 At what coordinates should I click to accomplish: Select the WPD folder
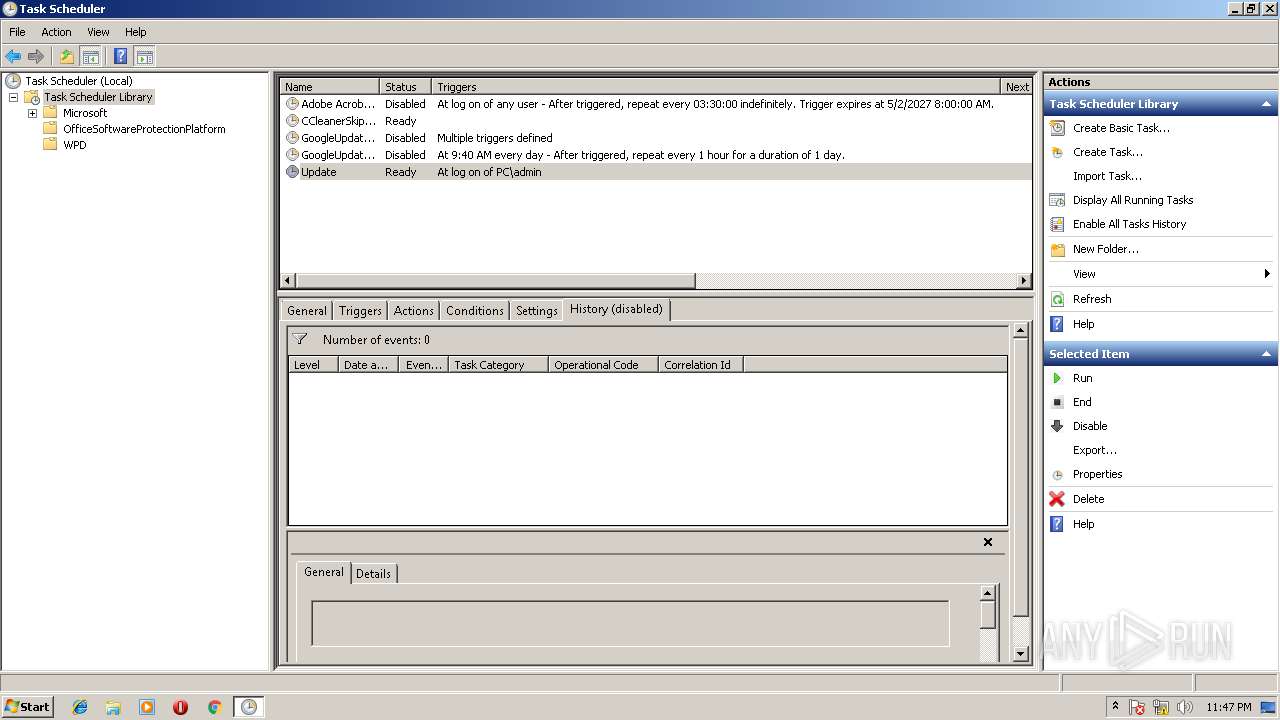[74, 145]
